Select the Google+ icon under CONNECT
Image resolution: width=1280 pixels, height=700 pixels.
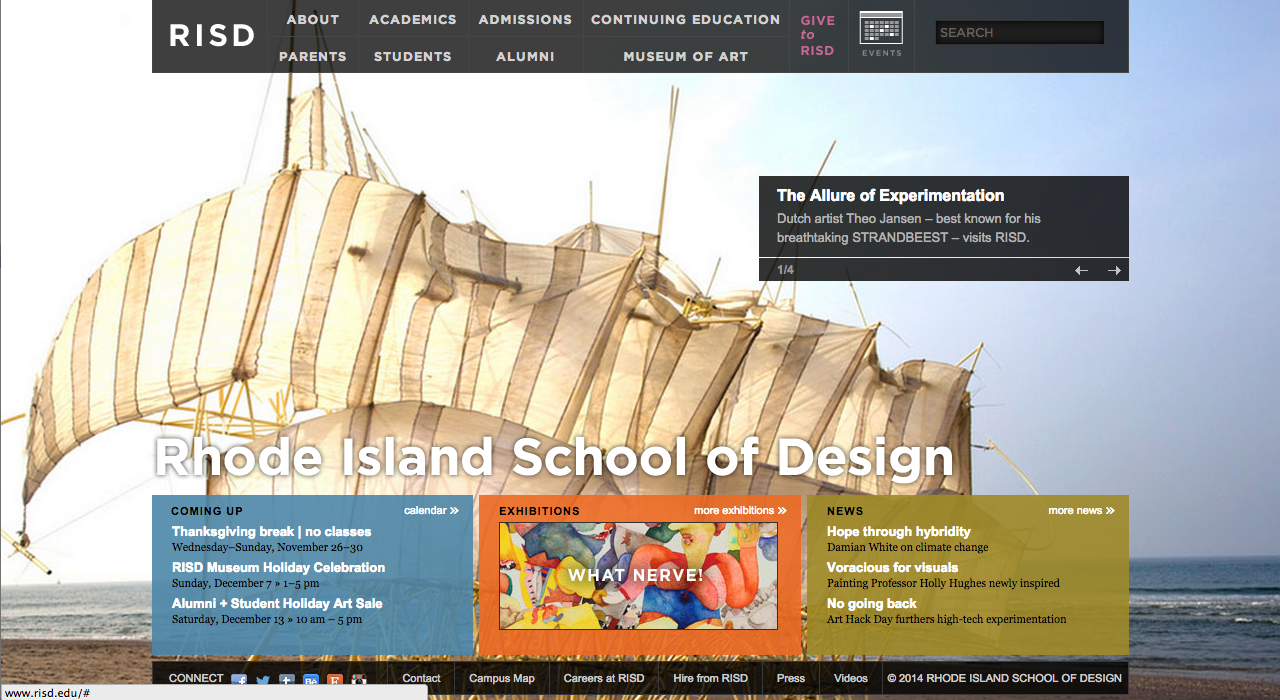click(286, 679)
